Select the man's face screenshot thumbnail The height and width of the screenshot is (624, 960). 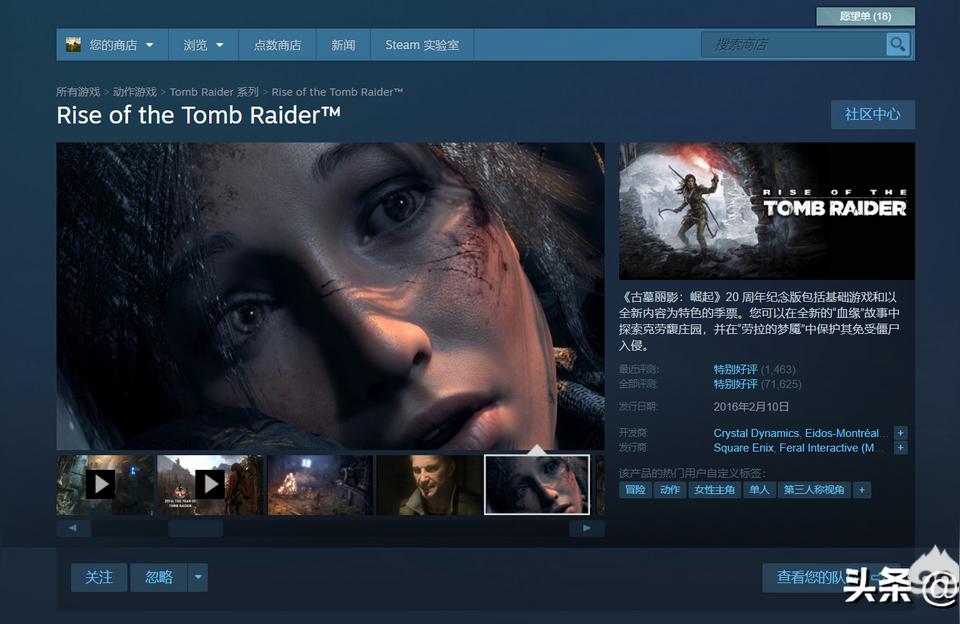click(429, 484)
